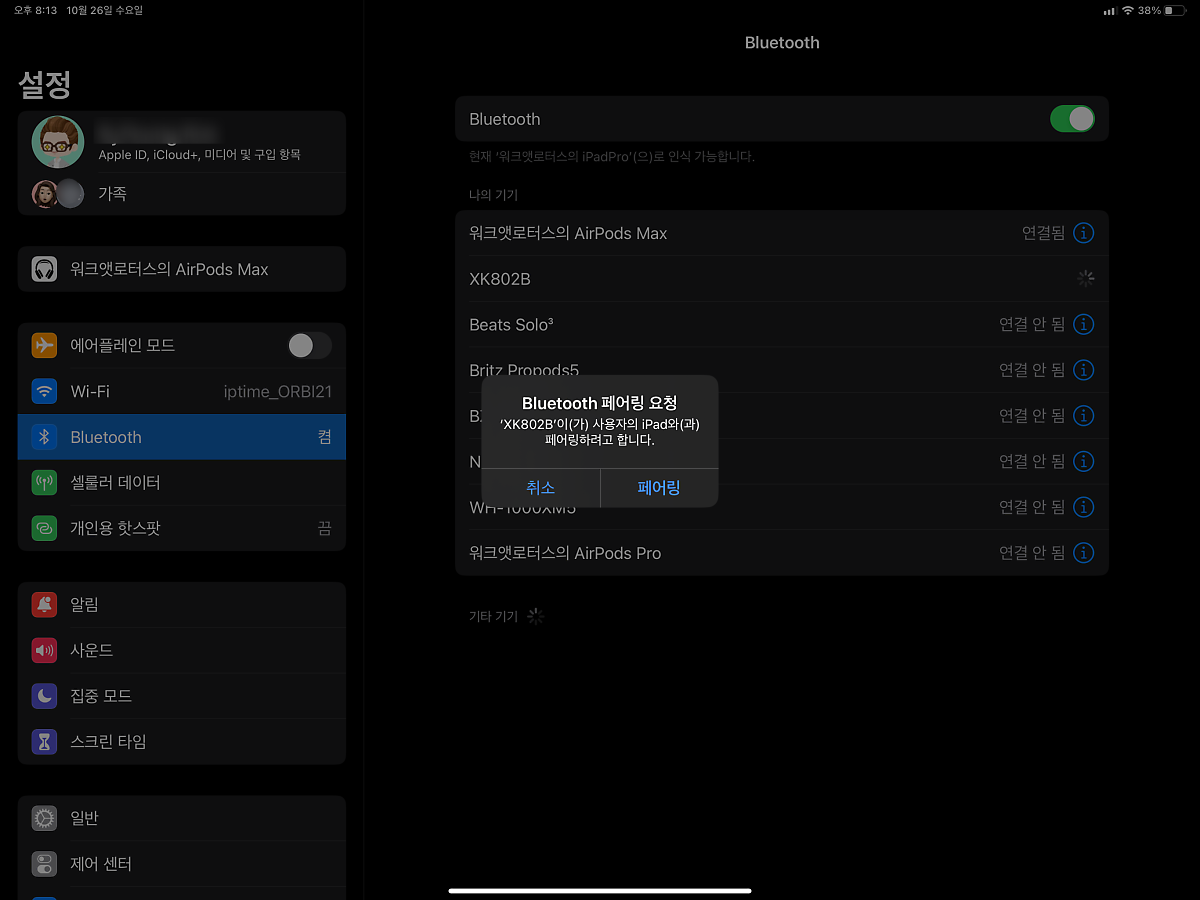
Task: Select Beats Solo³ device name
Action: click(511, 325)
